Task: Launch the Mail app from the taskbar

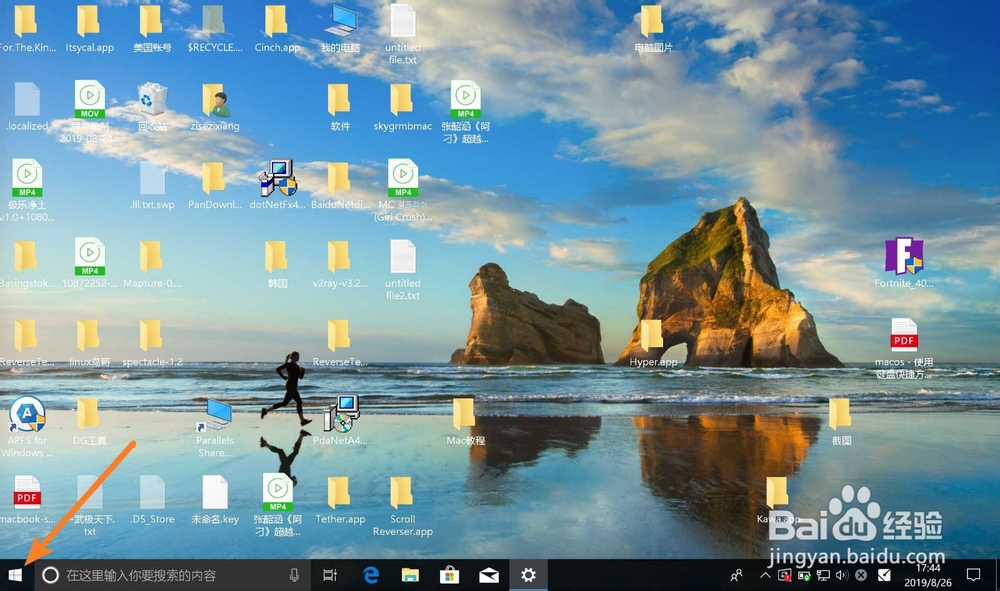Action: pos(488,575)
